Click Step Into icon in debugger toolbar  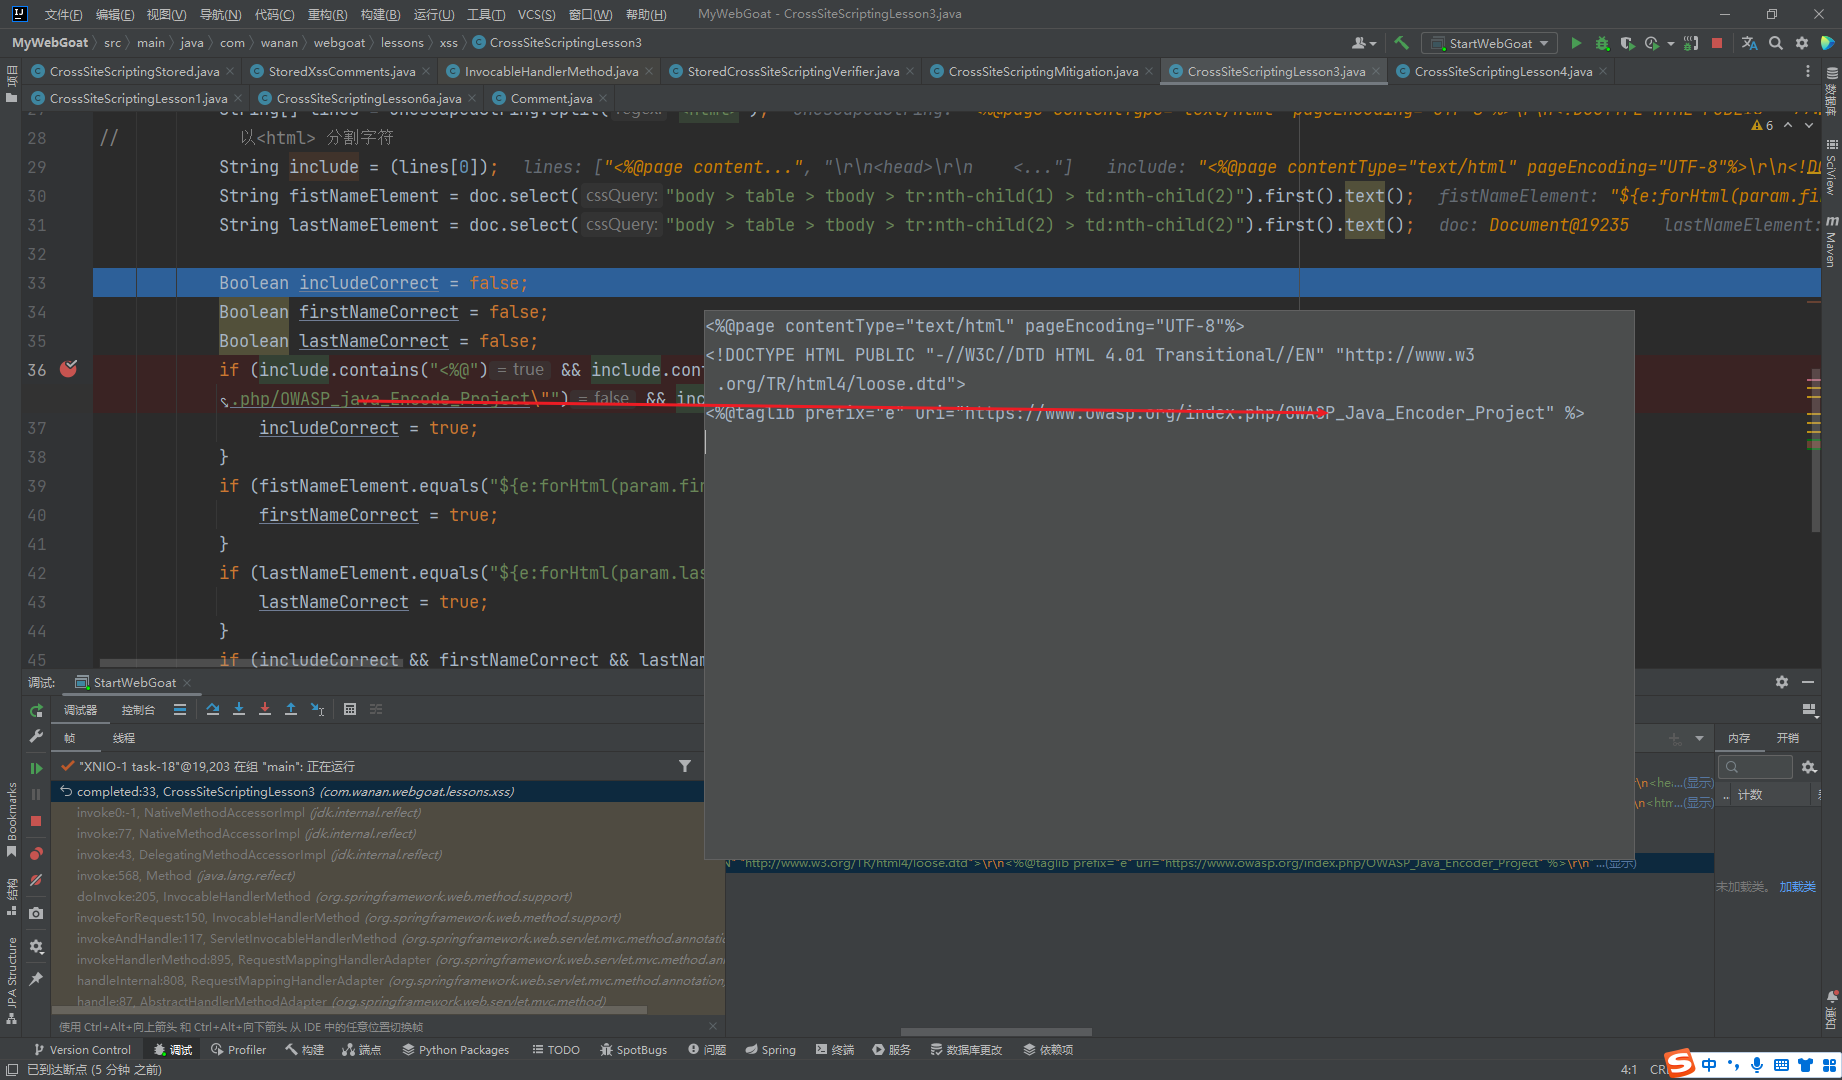click(239, 709)
